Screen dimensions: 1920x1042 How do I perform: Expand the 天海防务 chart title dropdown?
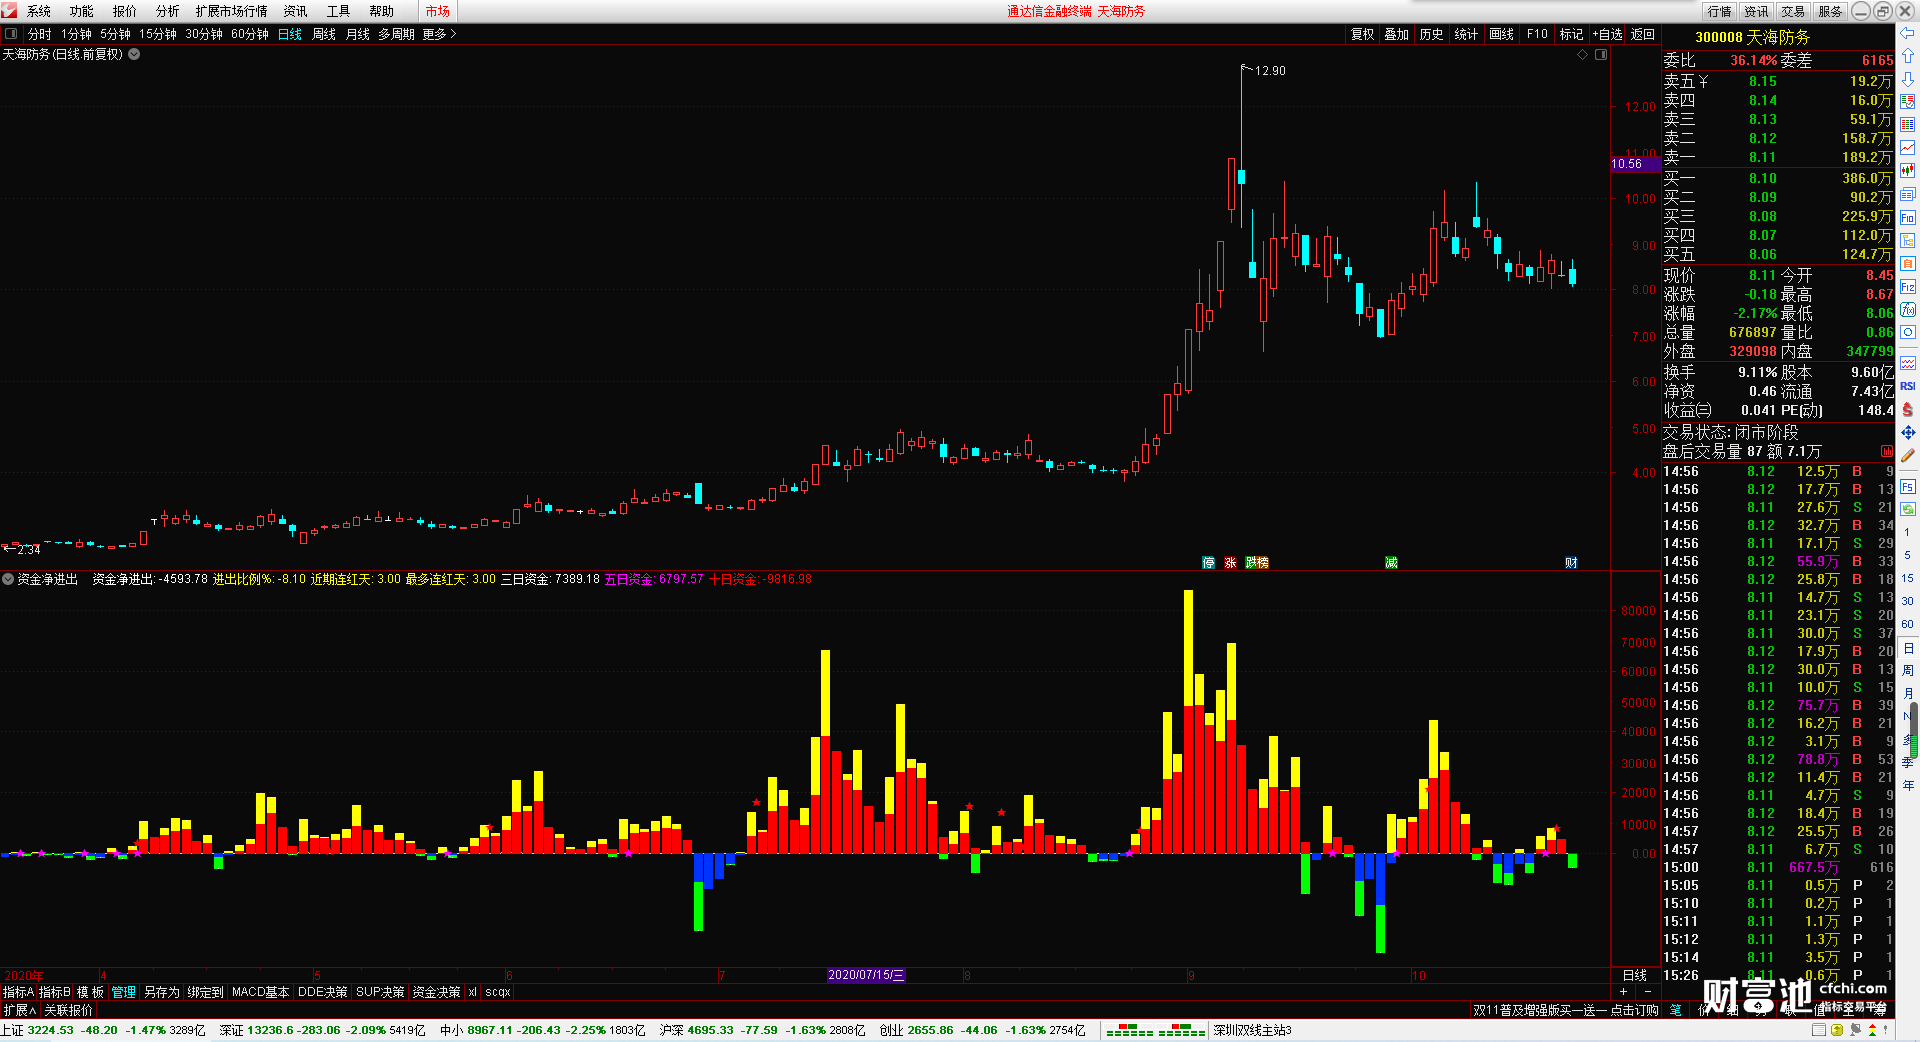pos(134,54)
